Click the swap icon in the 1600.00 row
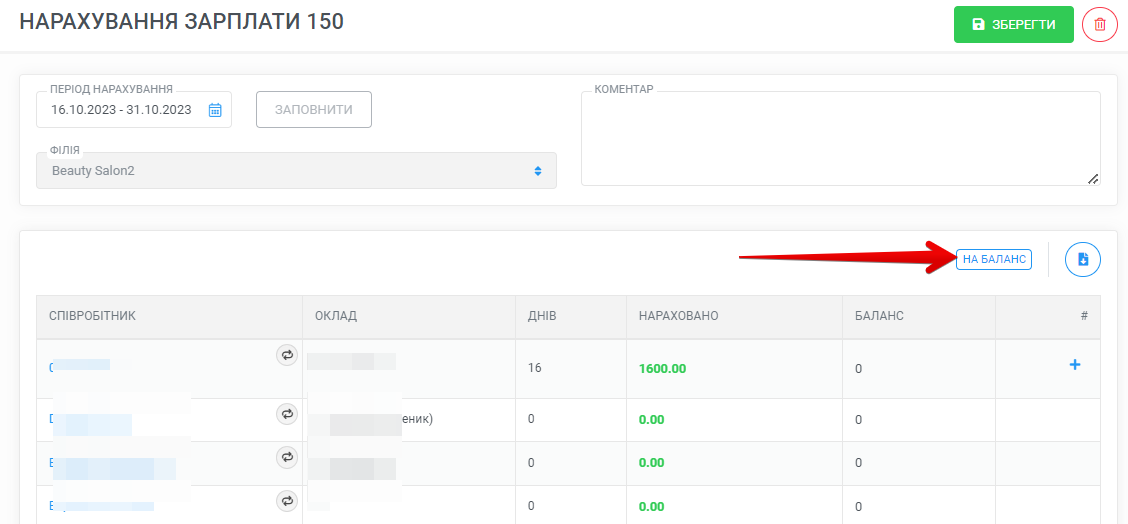The image size is (1128, 524). click(287, 354)
